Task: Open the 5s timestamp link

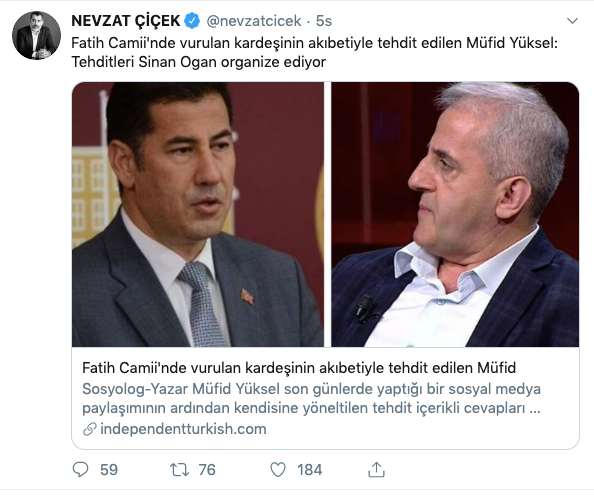Action: 324,21
